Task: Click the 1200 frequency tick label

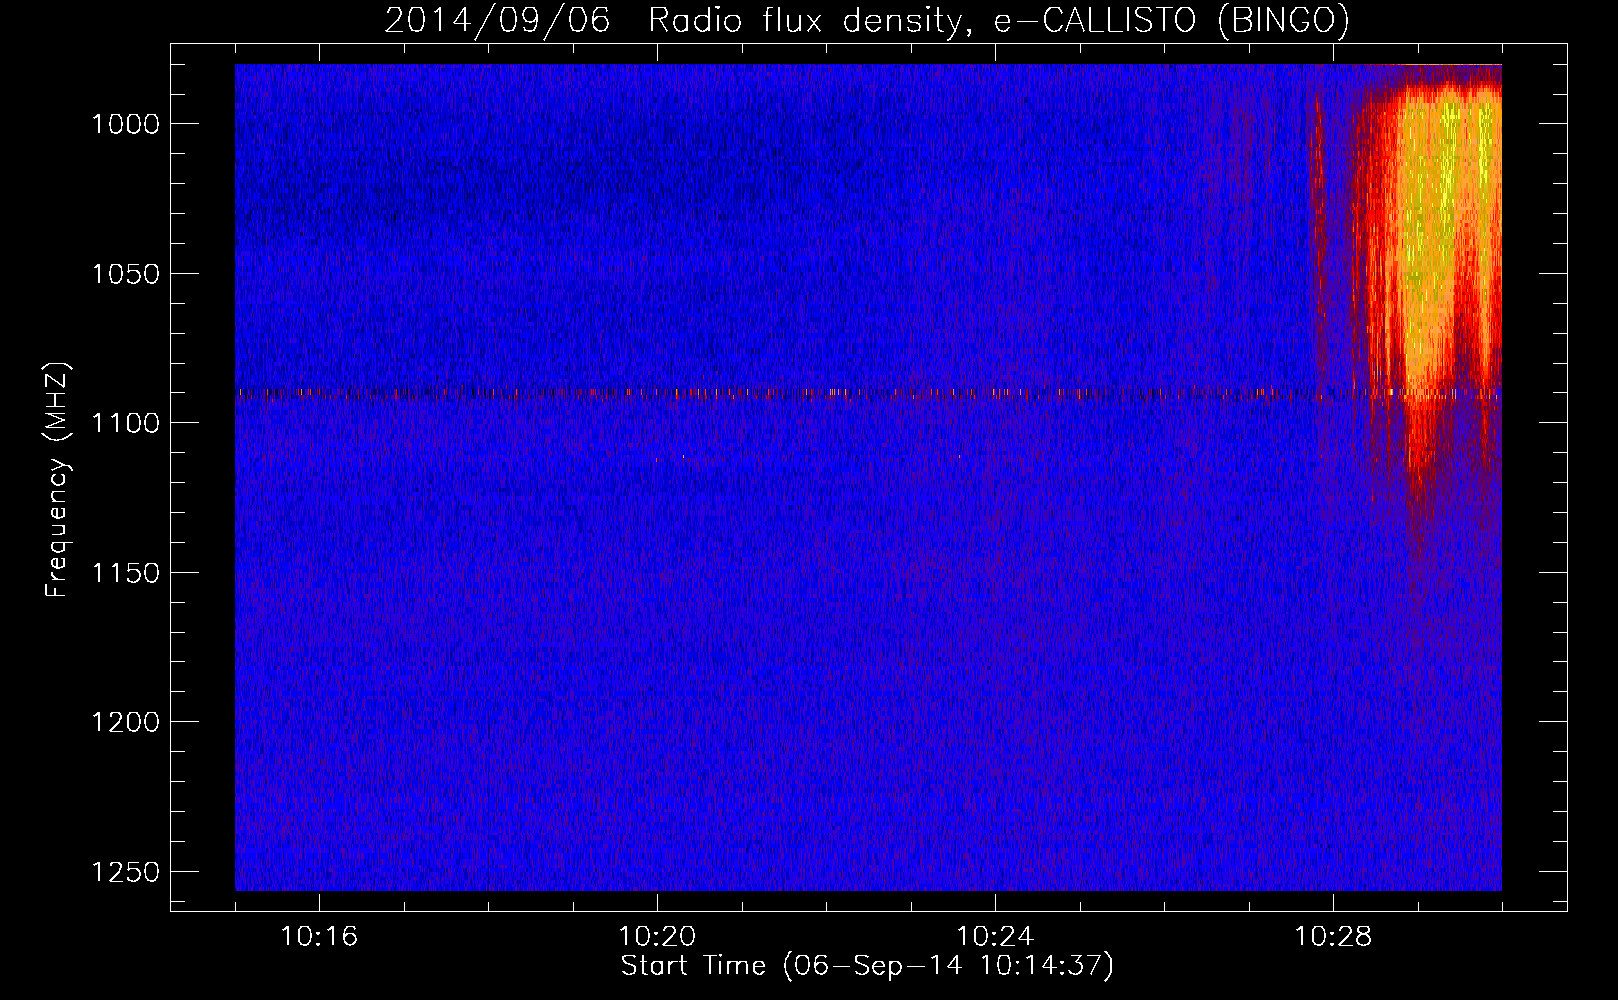Action: click(126, 722)
